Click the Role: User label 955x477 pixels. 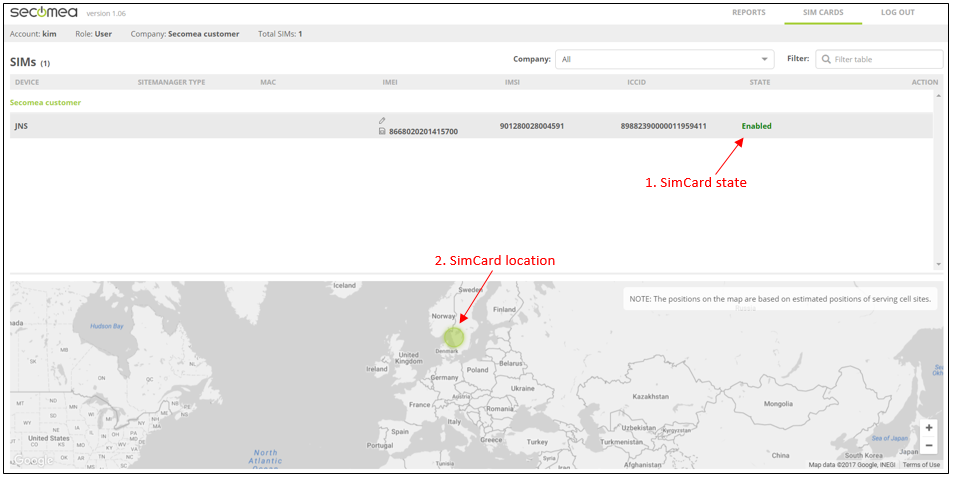tap(94, 34)
